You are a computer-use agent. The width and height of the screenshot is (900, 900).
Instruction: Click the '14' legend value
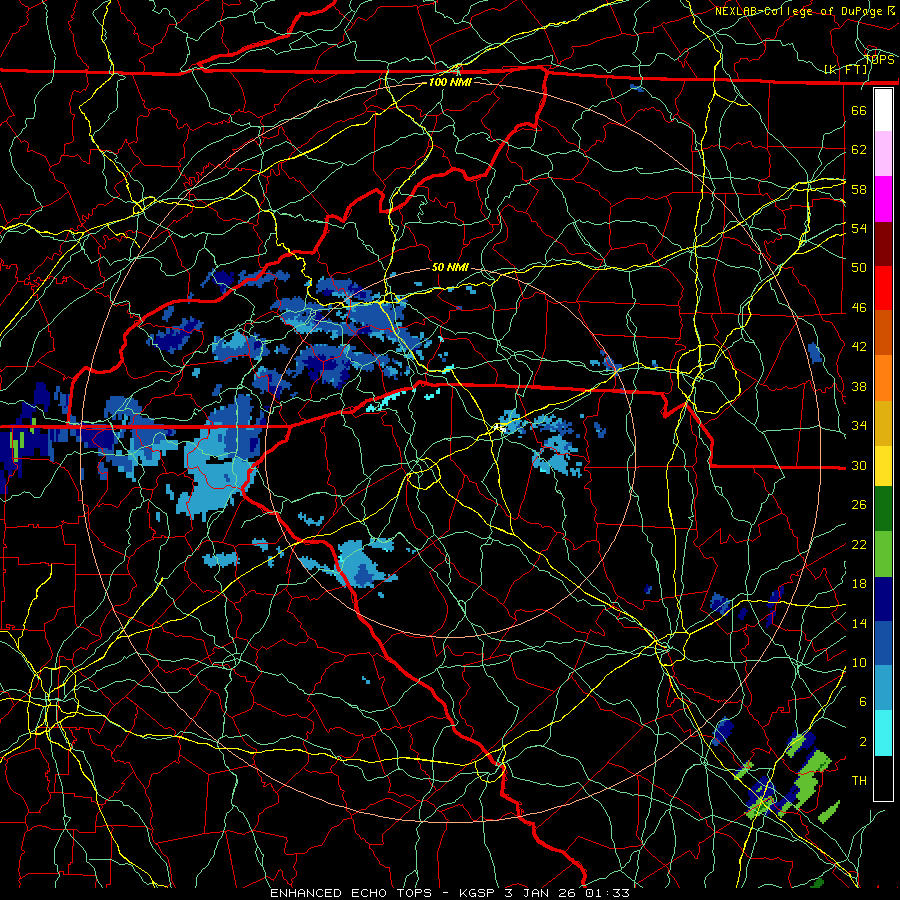[x=859, y=623]
